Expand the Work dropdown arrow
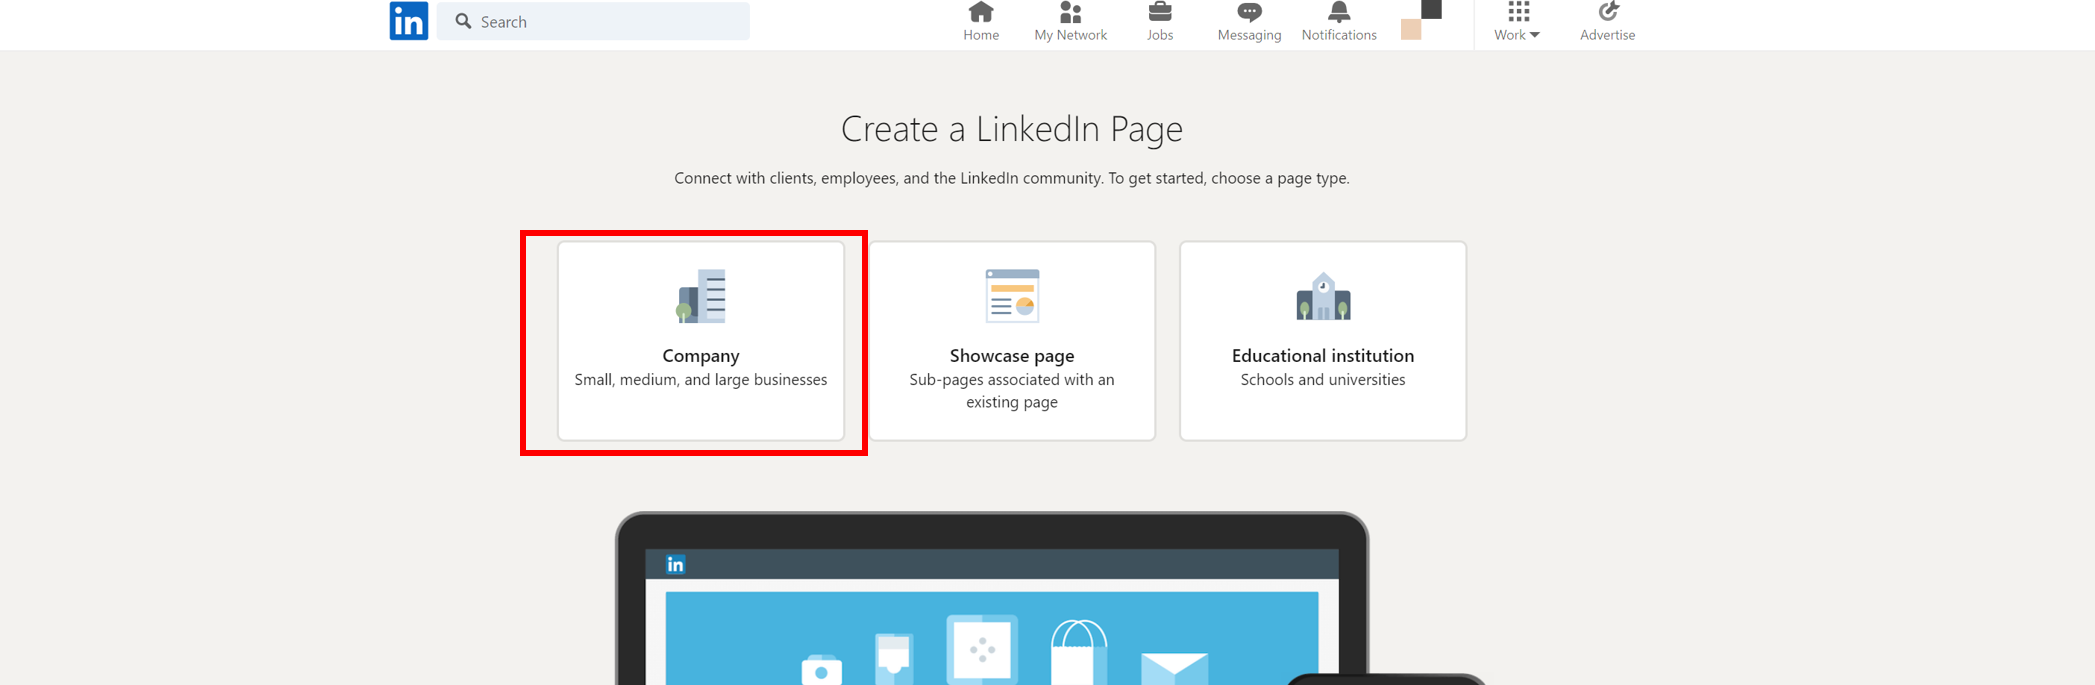 point(1535,35)
